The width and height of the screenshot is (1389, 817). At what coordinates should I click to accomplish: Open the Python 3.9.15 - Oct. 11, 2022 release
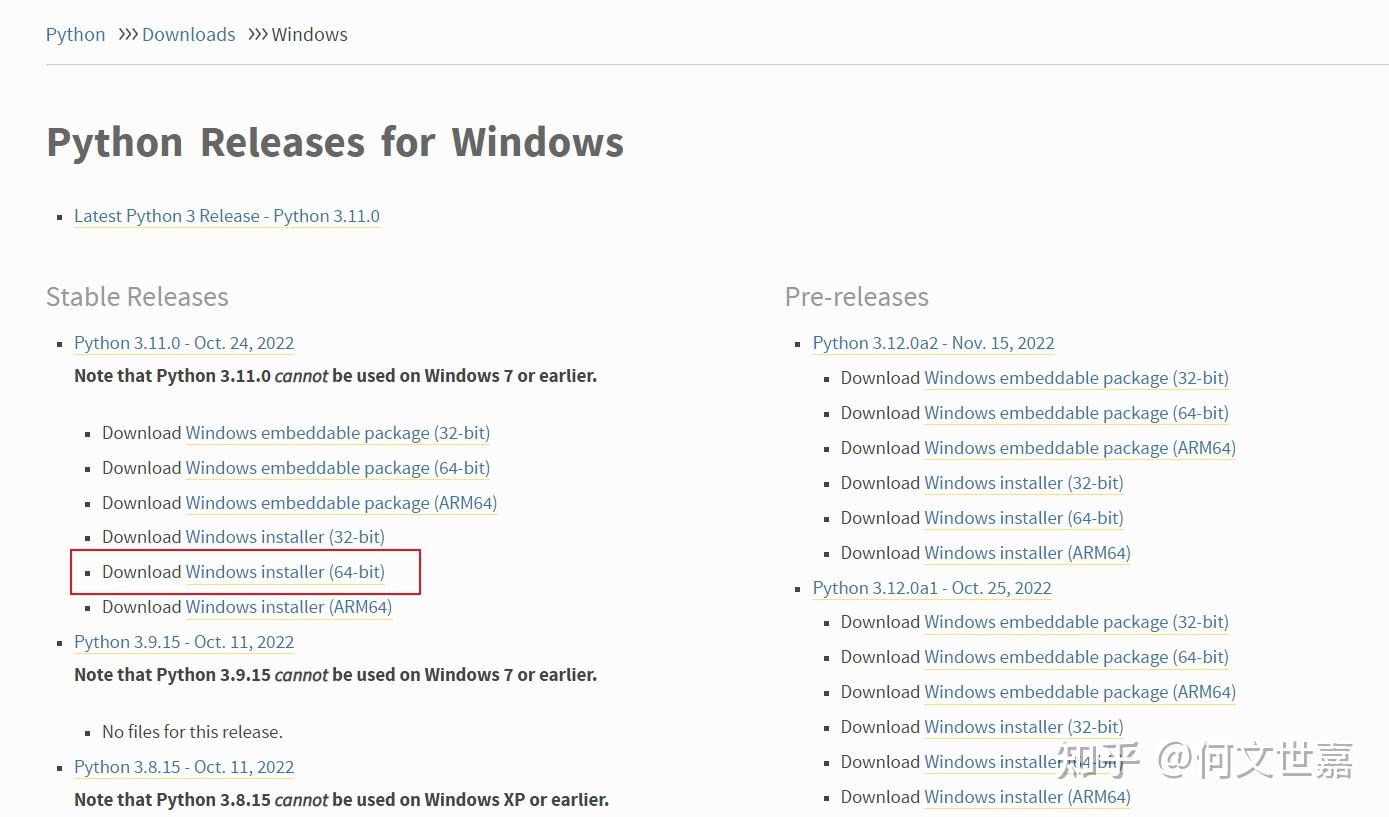pos(184,642)
